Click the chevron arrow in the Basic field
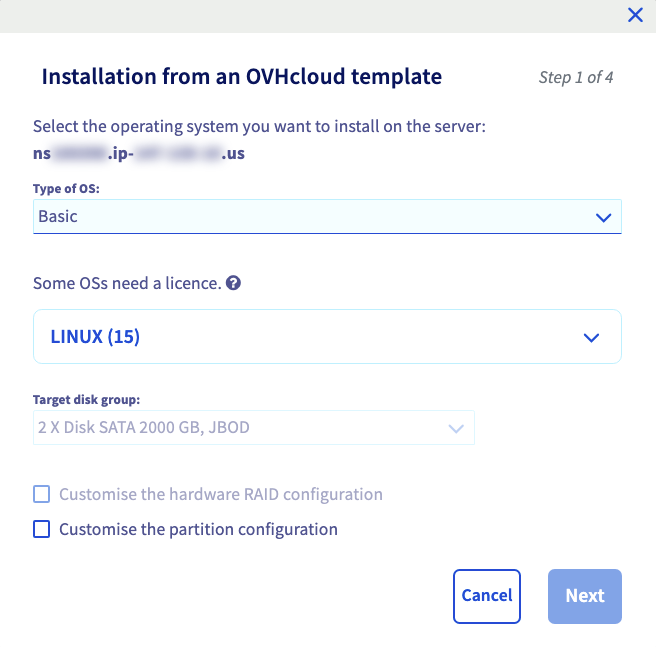 point(602,217)
